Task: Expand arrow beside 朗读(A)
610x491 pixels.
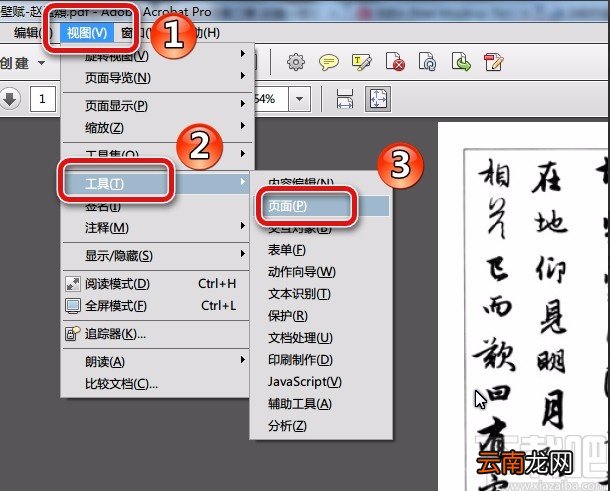Action: pos(243,359)
